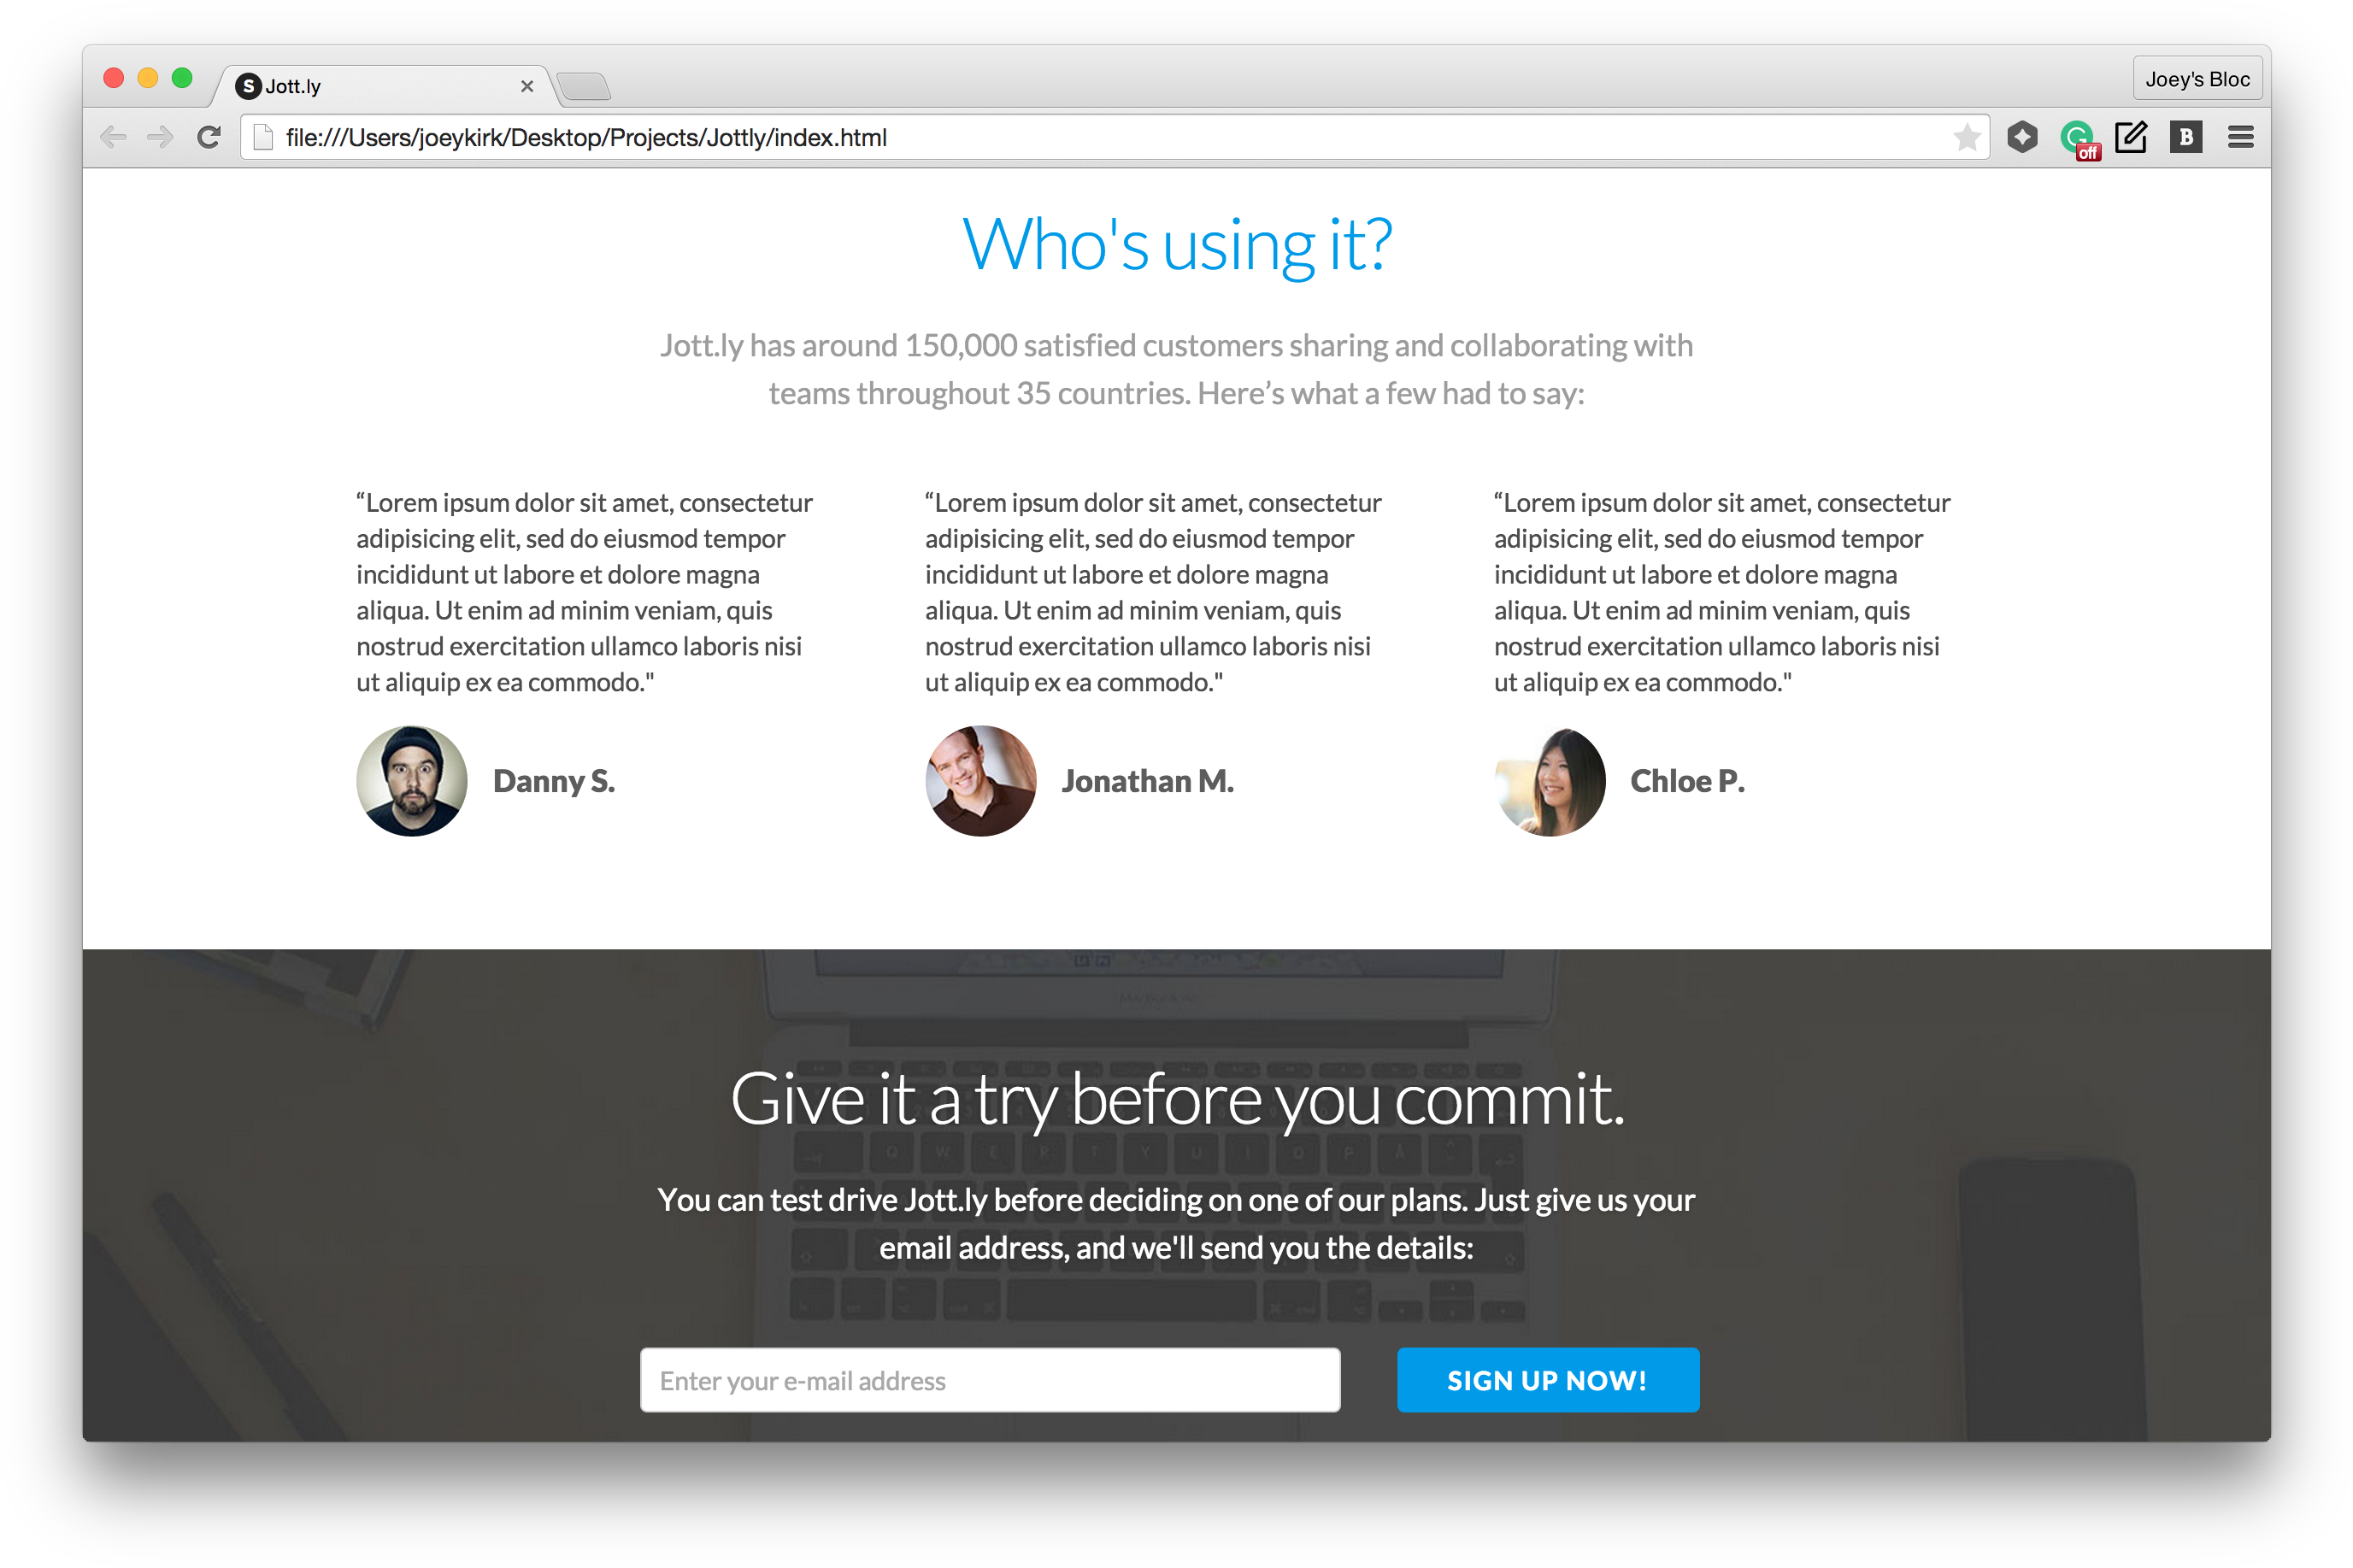The height and width of the screenshot is (1568, 2353).
Task: Click the shield/security icon in toolbar
Action: [2022, 138]
